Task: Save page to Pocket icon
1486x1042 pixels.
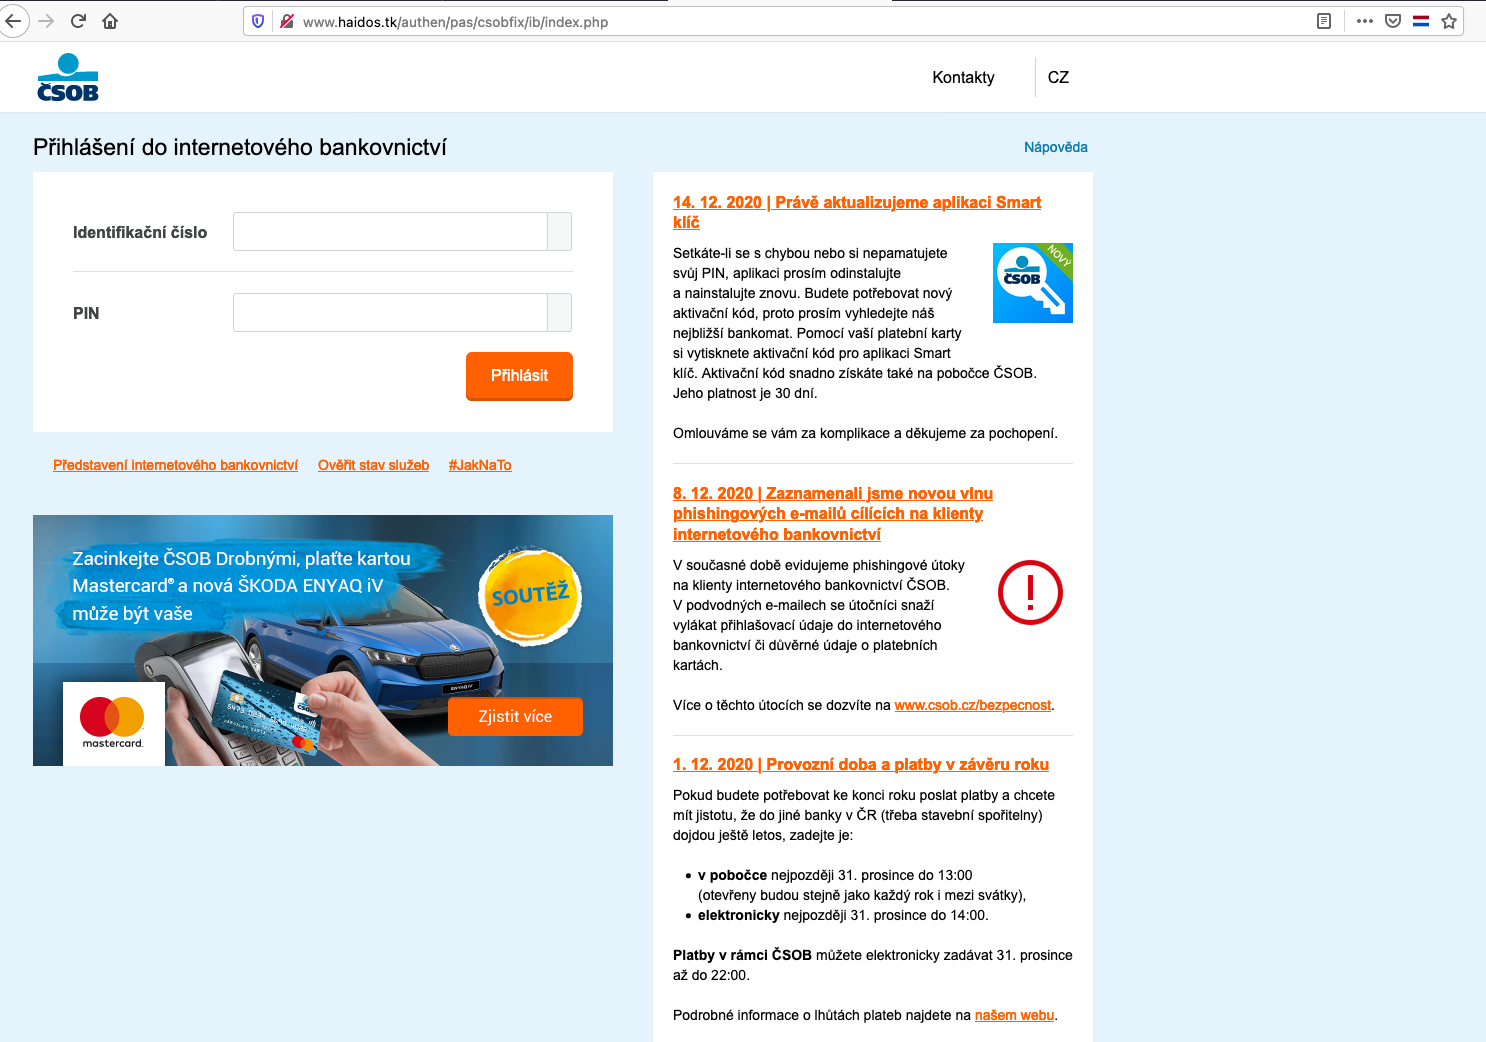Action: click(x=1393, y=21)
